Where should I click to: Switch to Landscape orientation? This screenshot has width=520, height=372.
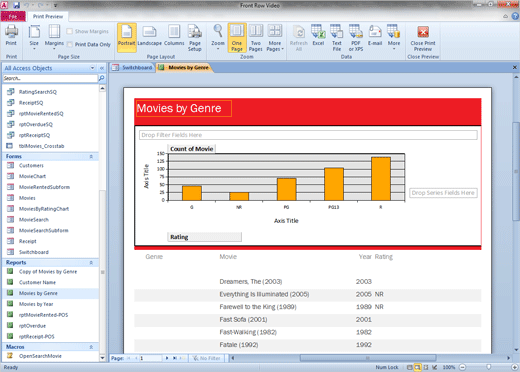pos(149,36)
